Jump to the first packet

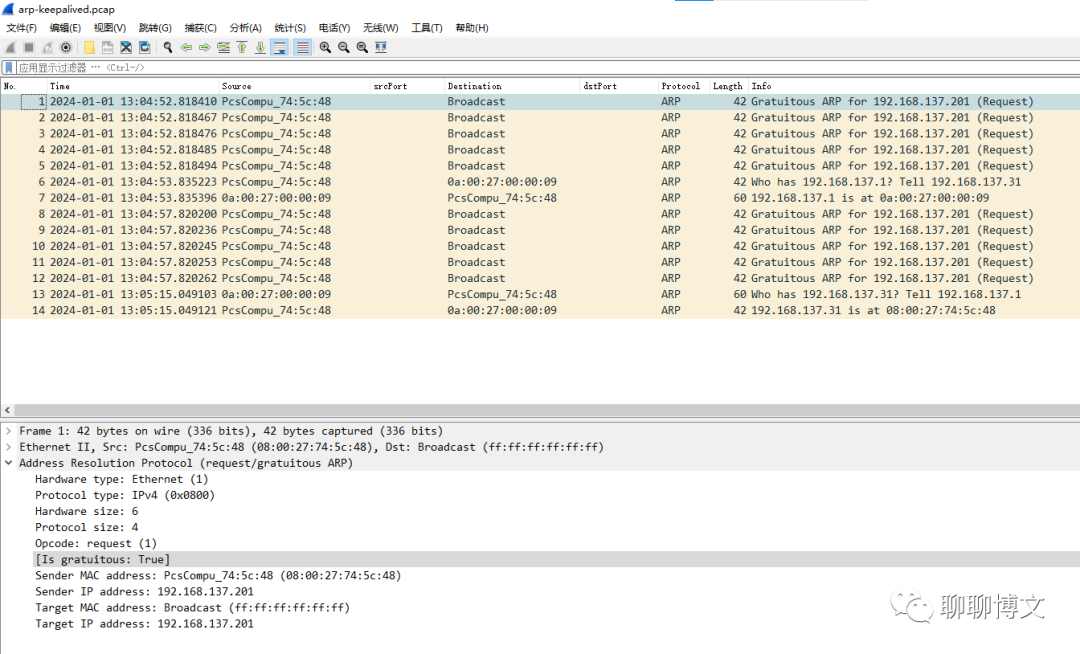coord(242,48)
